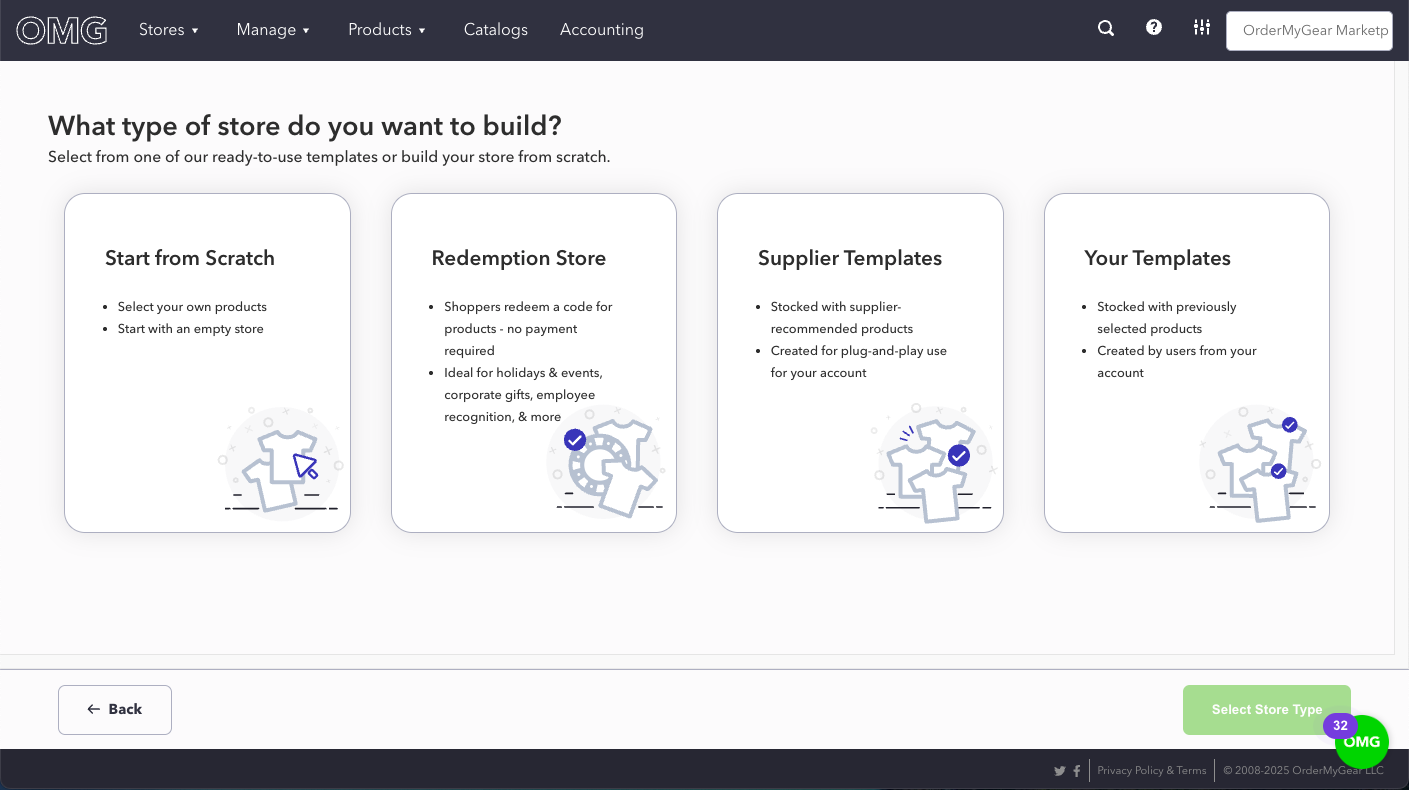Click 'Select your own products' bullet text

pyautogui.click(x=192, y=307)
